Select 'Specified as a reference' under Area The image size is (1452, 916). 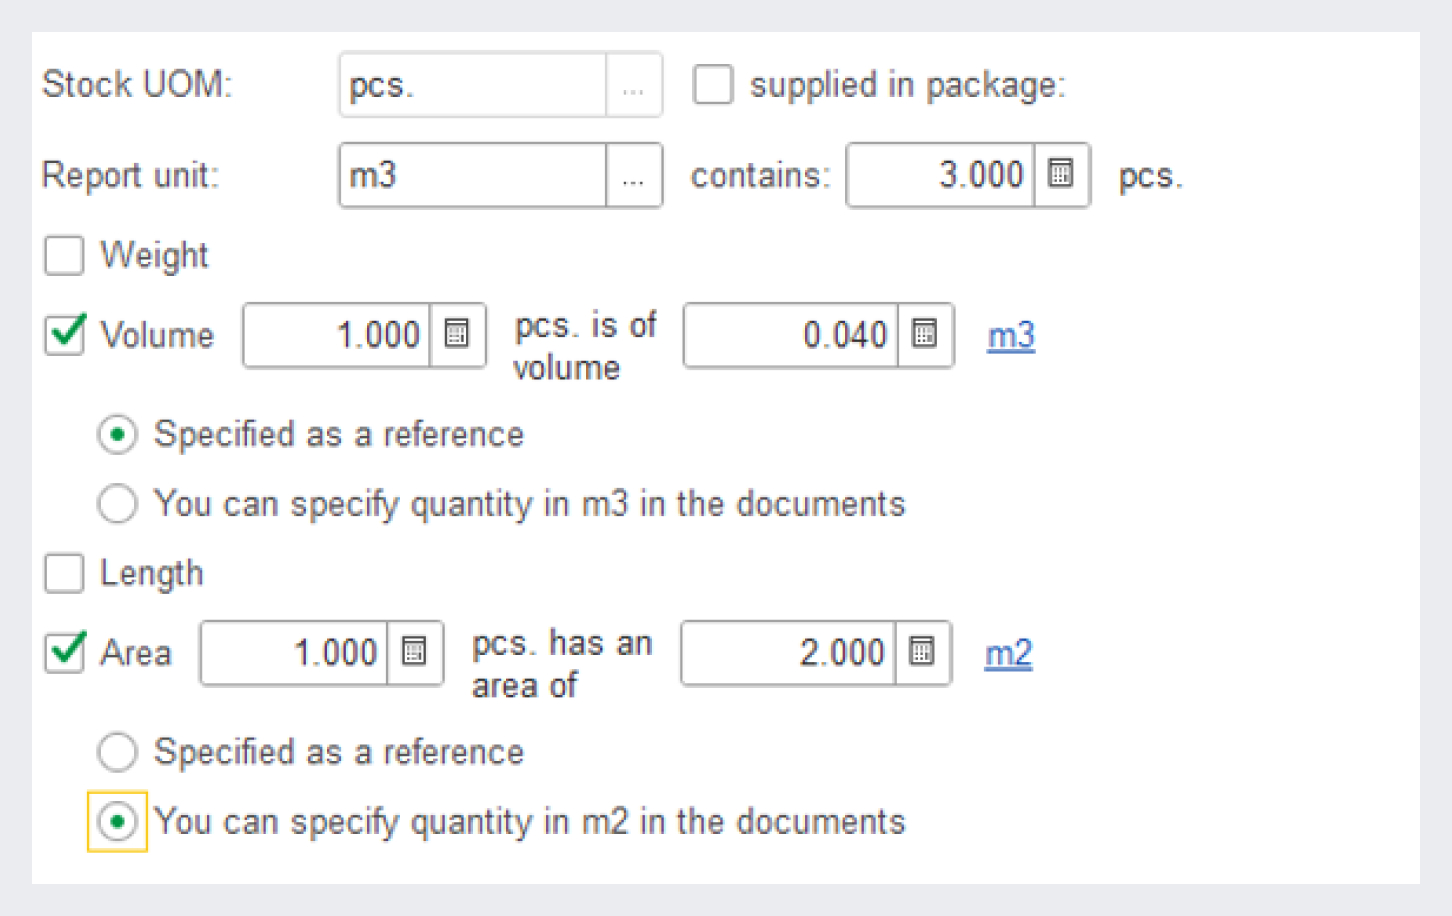[x=117, y=752]
